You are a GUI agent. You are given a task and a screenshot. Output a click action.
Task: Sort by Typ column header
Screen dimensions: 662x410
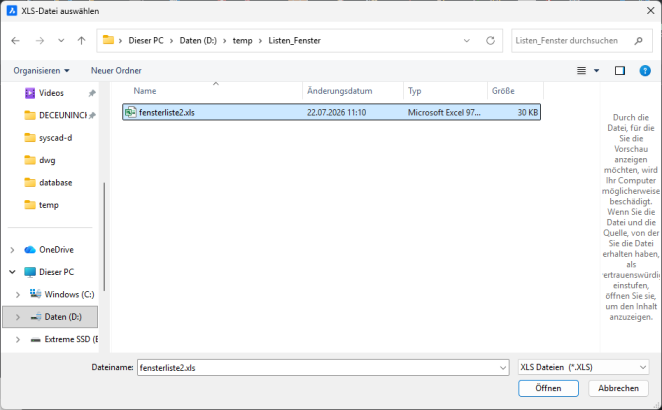point(415,91)
